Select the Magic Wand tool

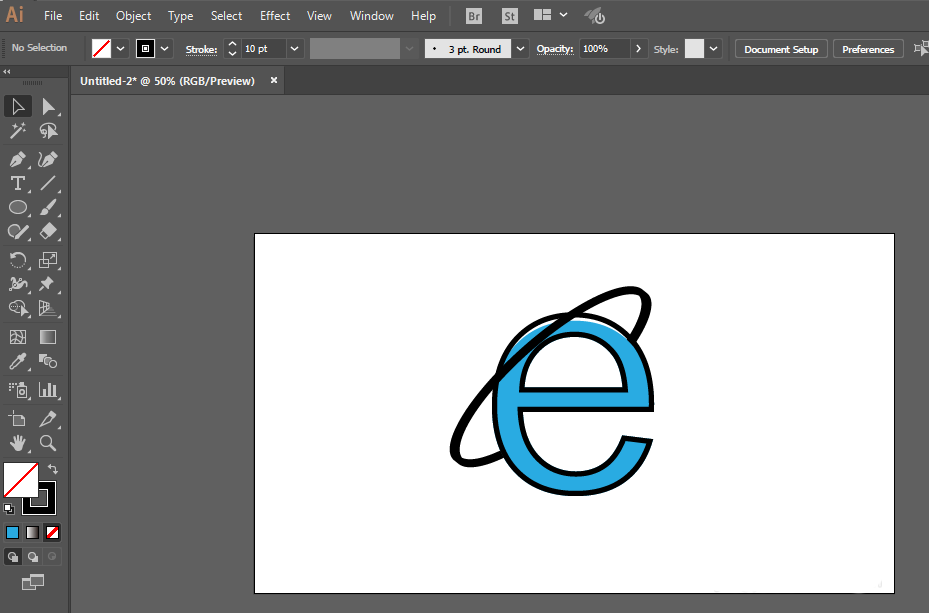[18, 130]
